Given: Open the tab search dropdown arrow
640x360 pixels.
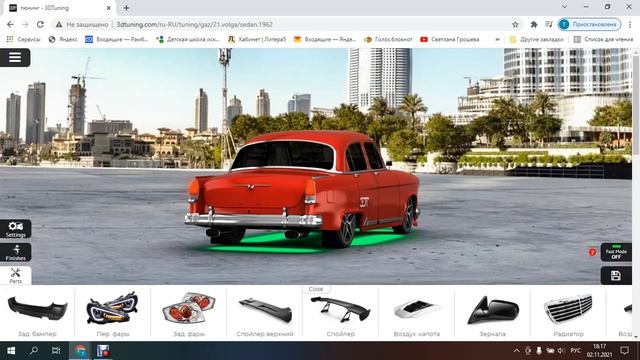Looking at the screenshot, I should pyautogui.click(x=564, y=7).
